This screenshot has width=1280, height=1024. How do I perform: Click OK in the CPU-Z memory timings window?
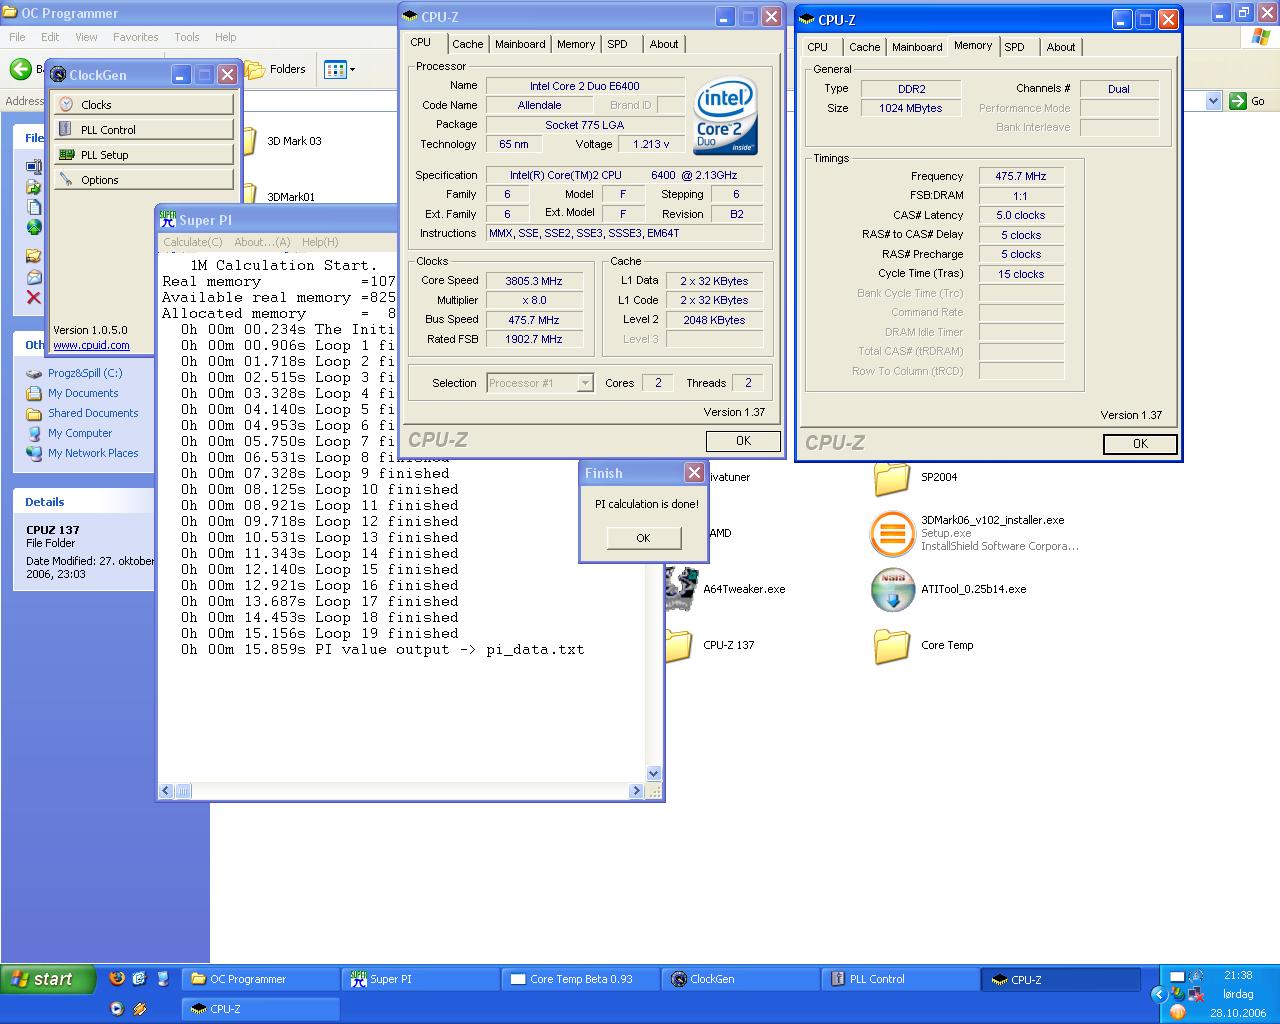pos(1140,444)
